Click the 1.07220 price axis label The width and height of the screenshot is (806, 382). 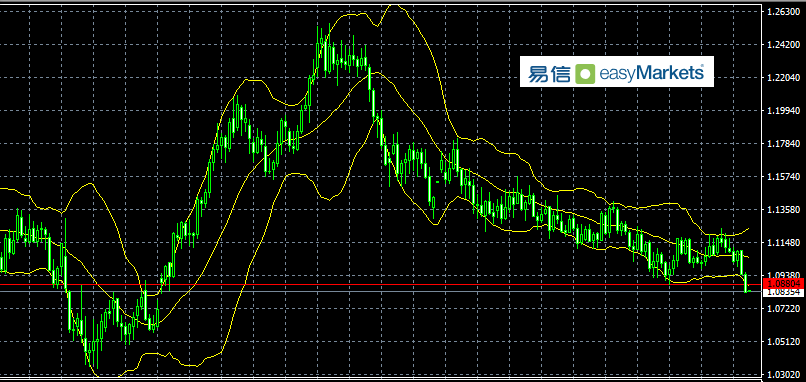click(x=783, y=308)
